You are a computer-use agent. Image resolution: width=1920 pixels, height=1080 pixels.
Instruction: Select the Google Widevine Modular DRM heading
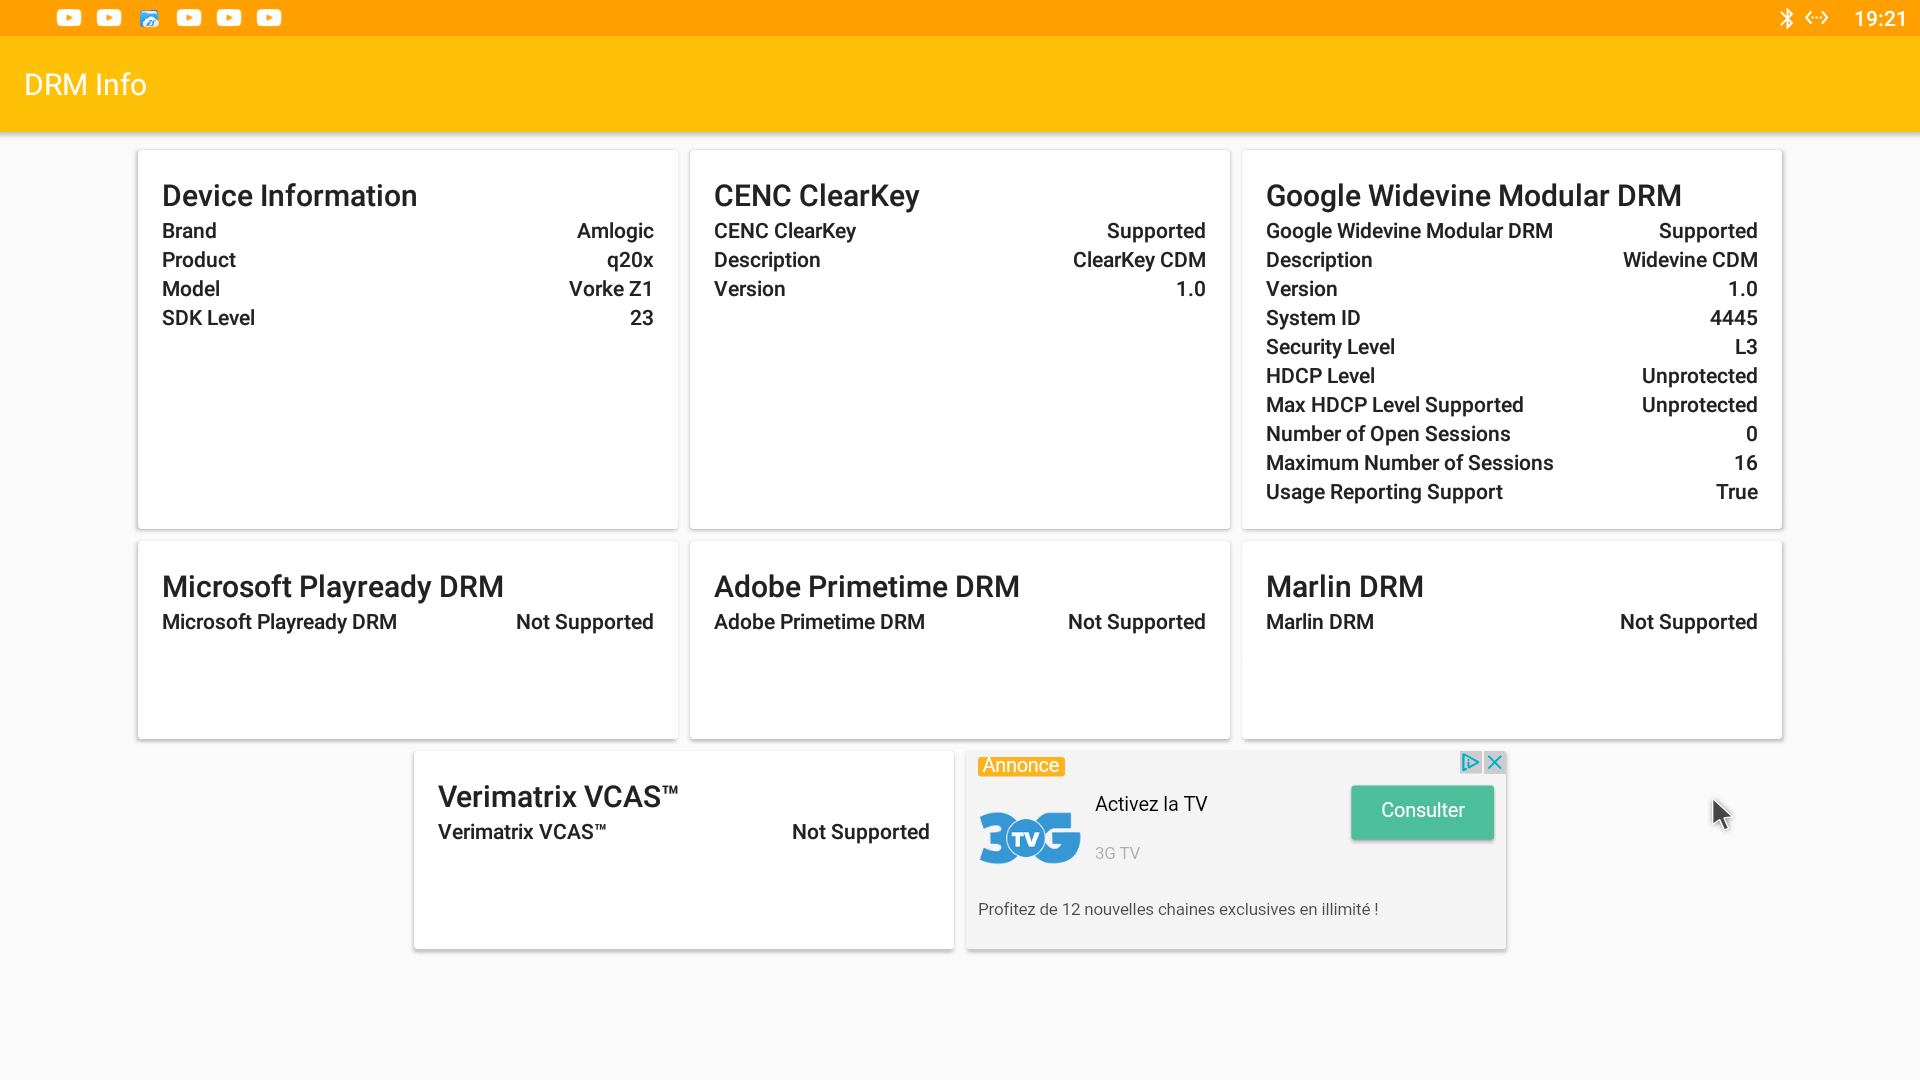coord(1473,196)
